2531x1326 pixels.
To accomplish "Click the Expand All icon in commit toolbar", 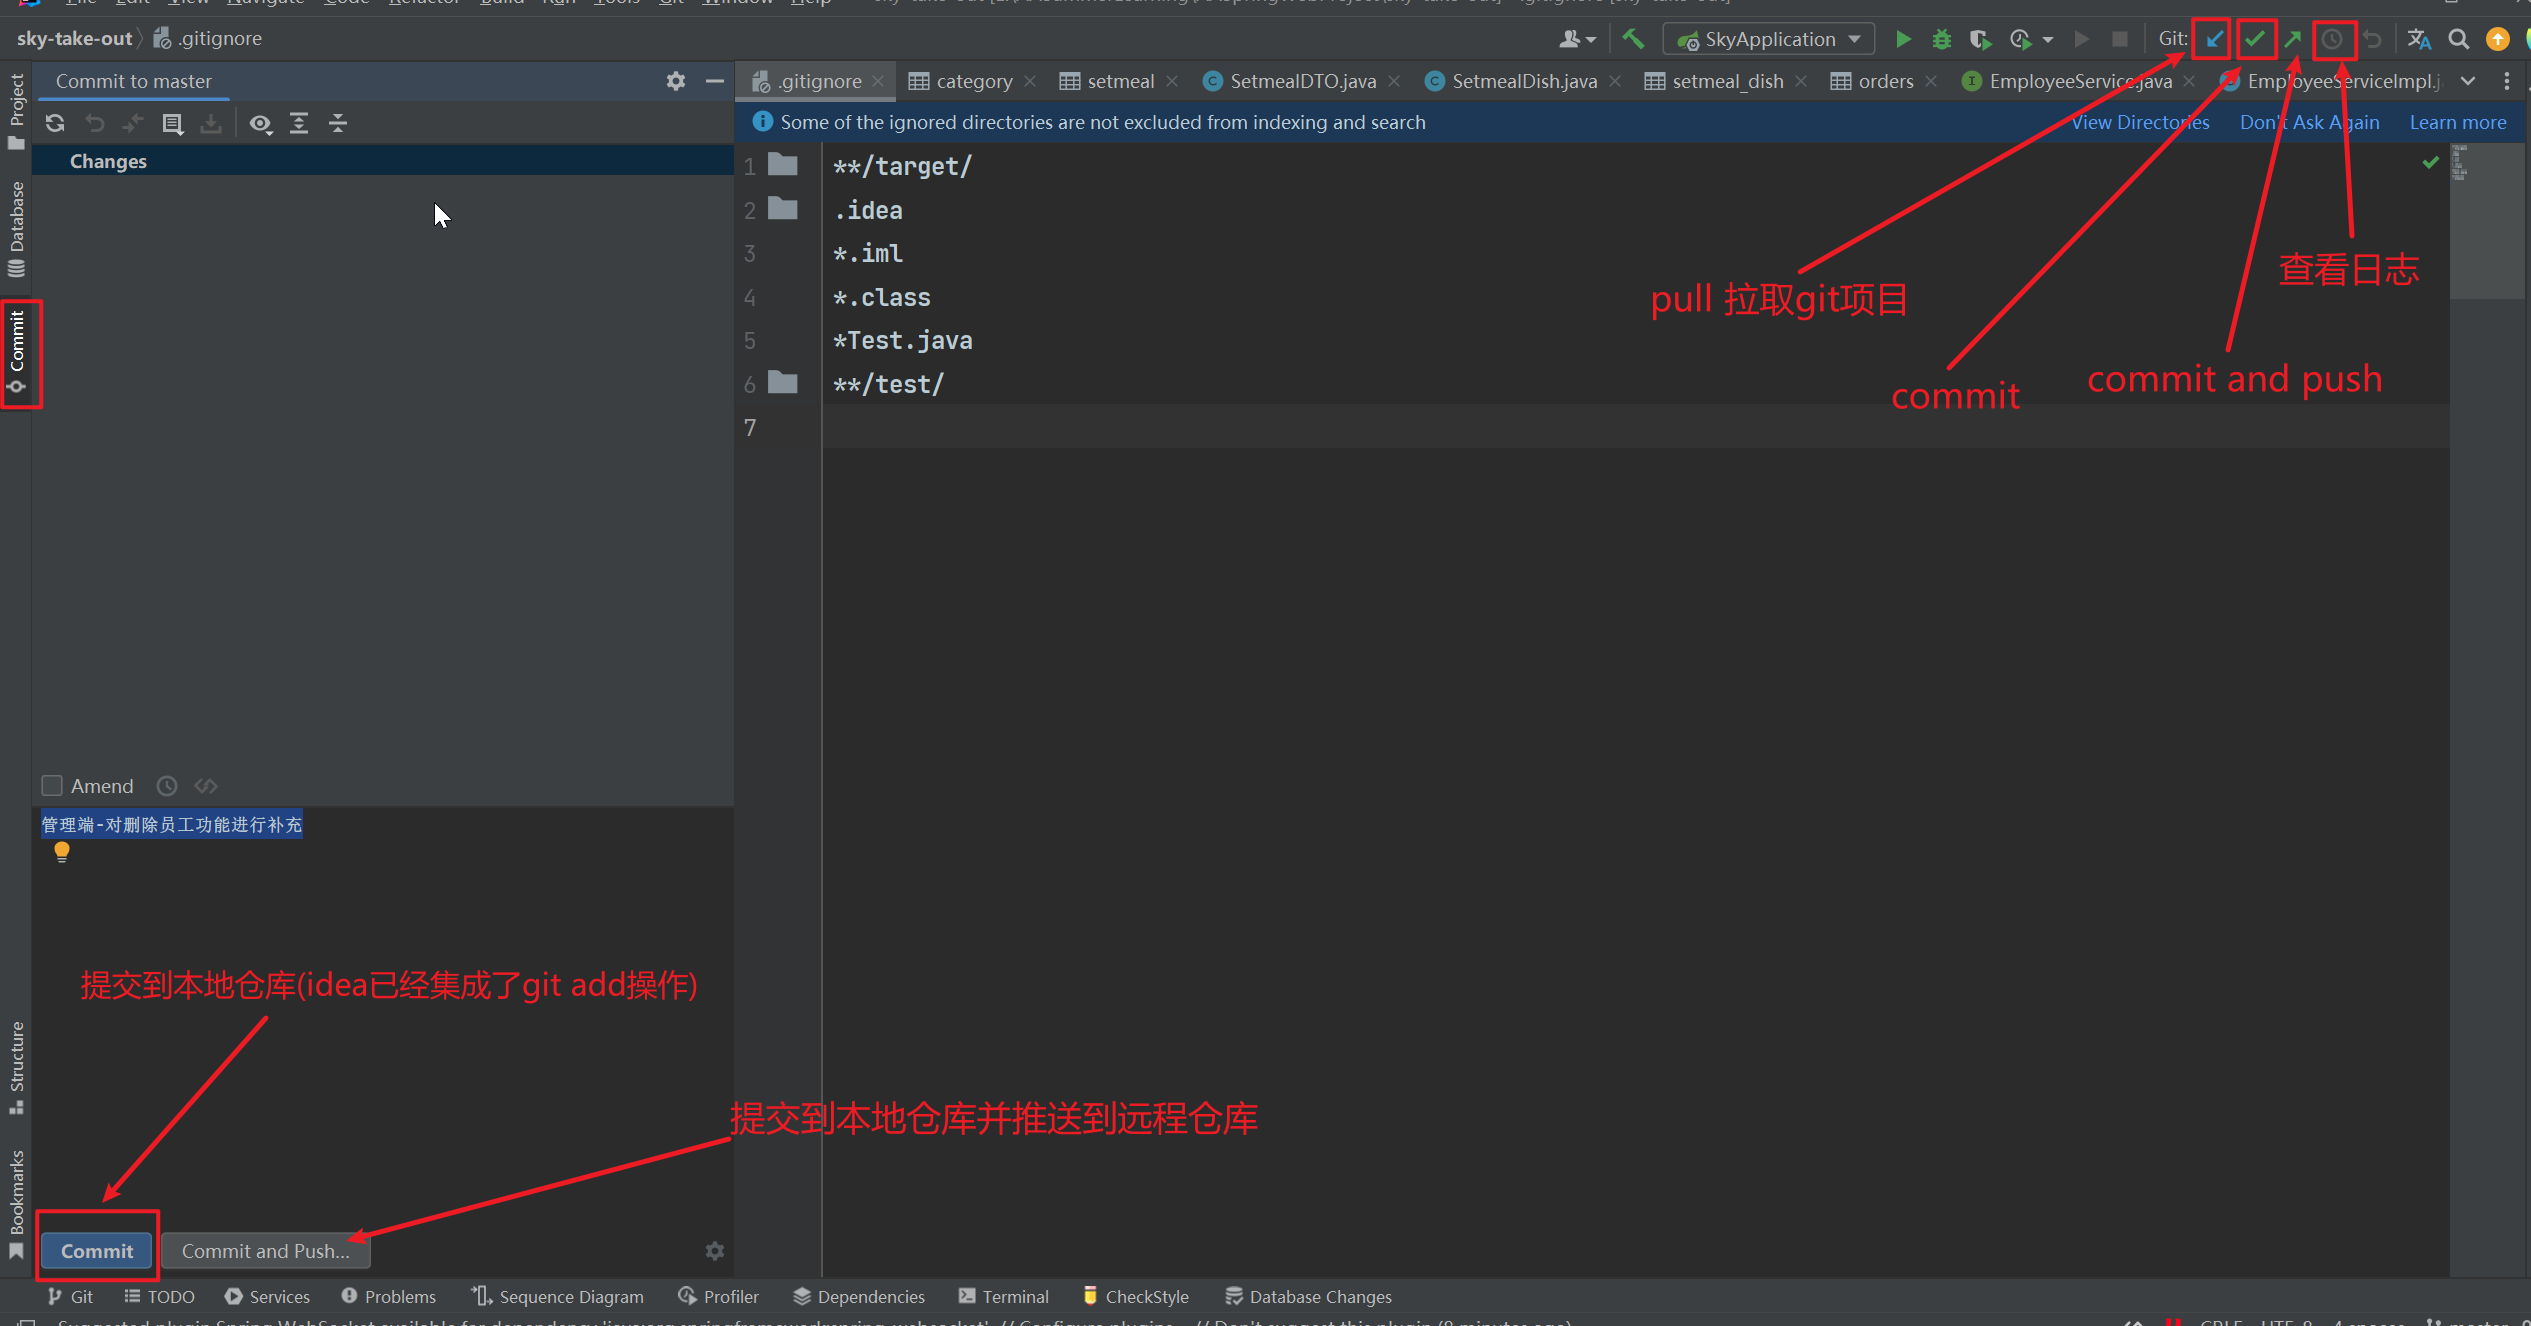I will (x=299, y=123).
